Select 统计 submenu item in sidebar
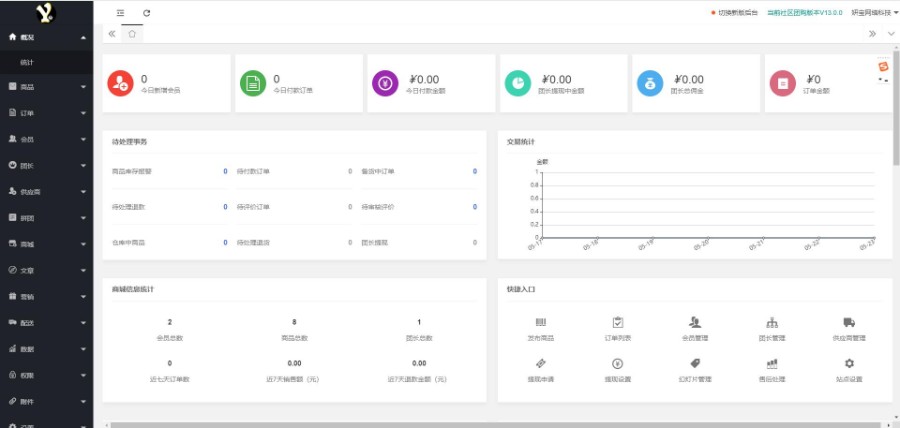The image size is (900, 428). 27,63
